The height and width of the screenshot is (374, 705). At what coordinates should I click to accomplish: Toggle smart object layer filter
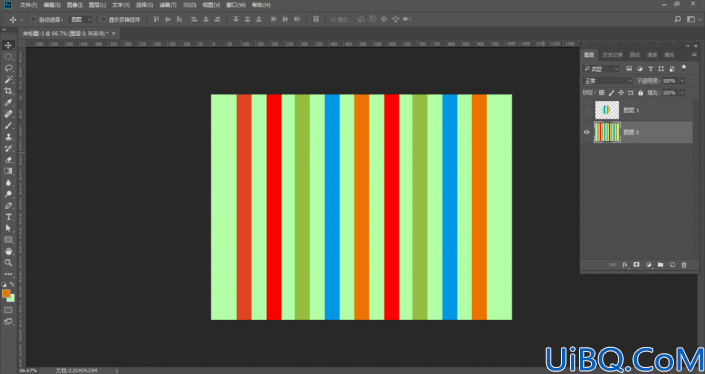point(672,69)
